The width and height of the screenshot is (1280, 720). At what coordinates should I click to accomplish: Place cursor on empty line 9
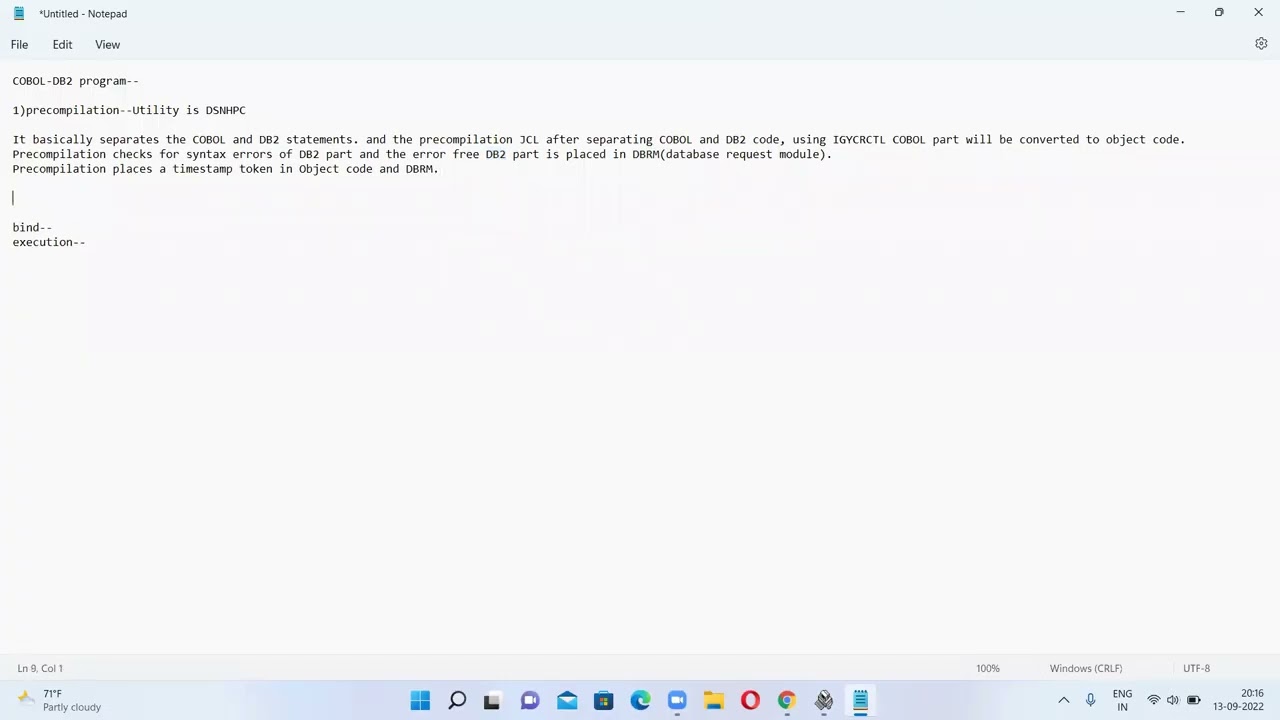640,198
